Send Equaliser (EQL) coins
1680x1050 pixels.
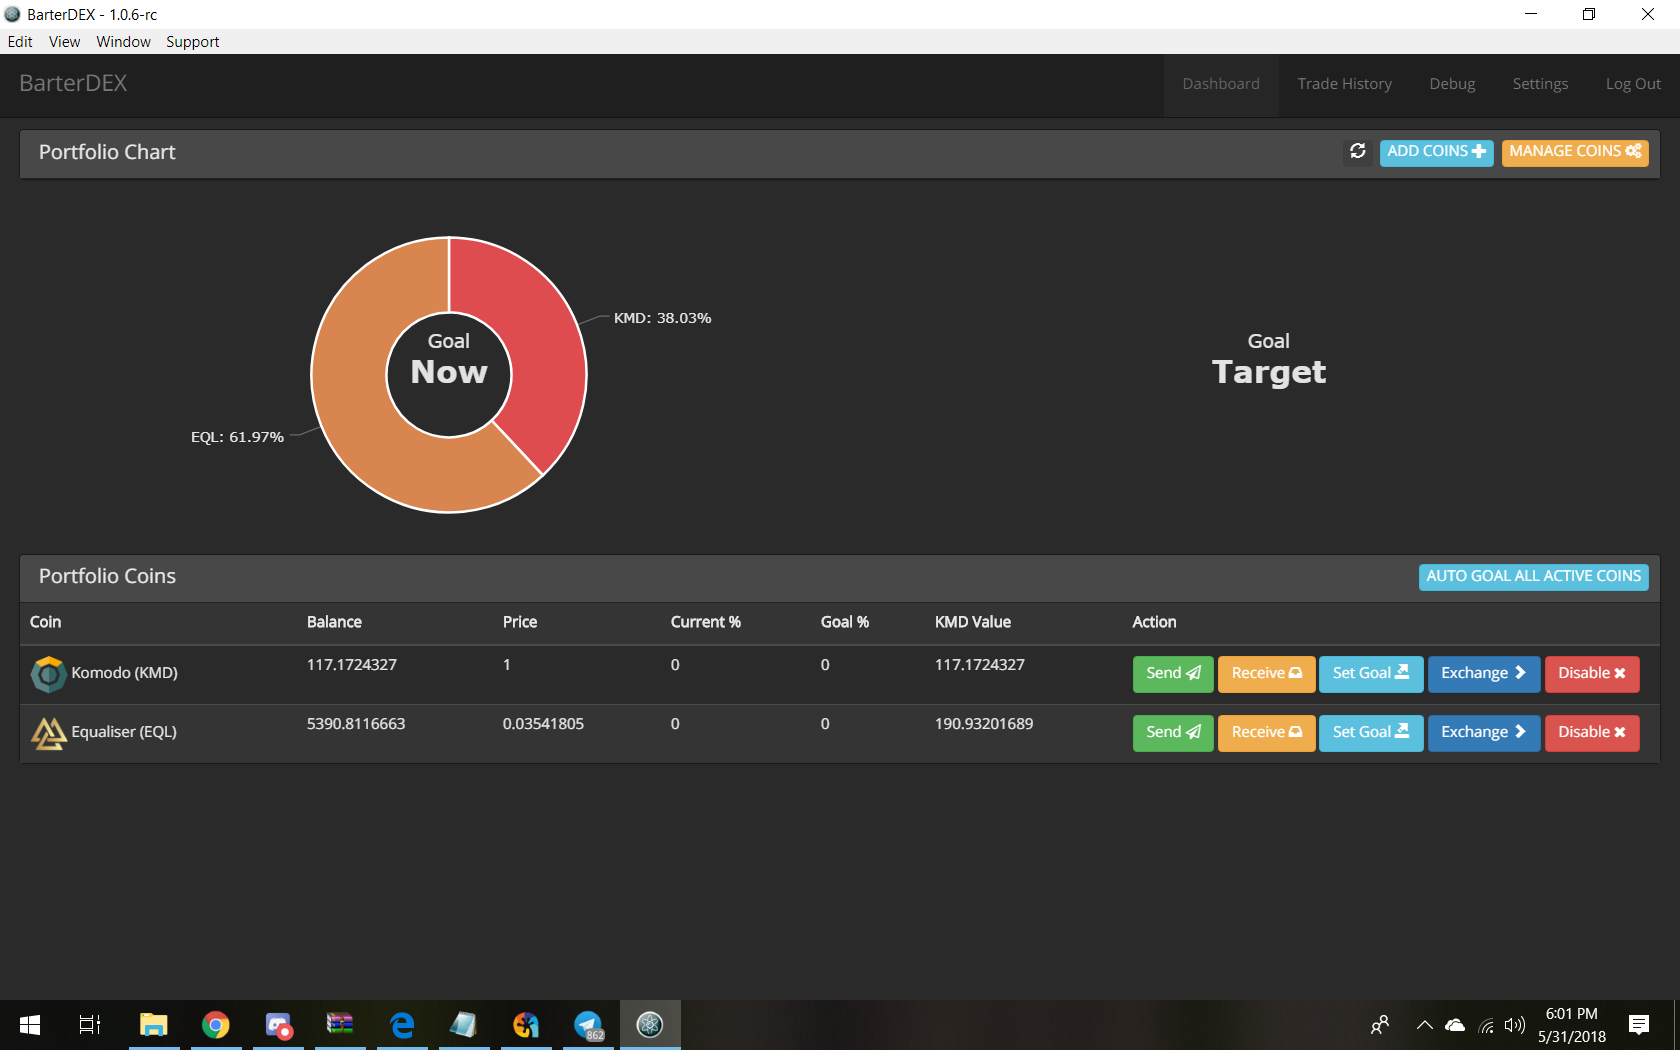(x=1173, y=733)
